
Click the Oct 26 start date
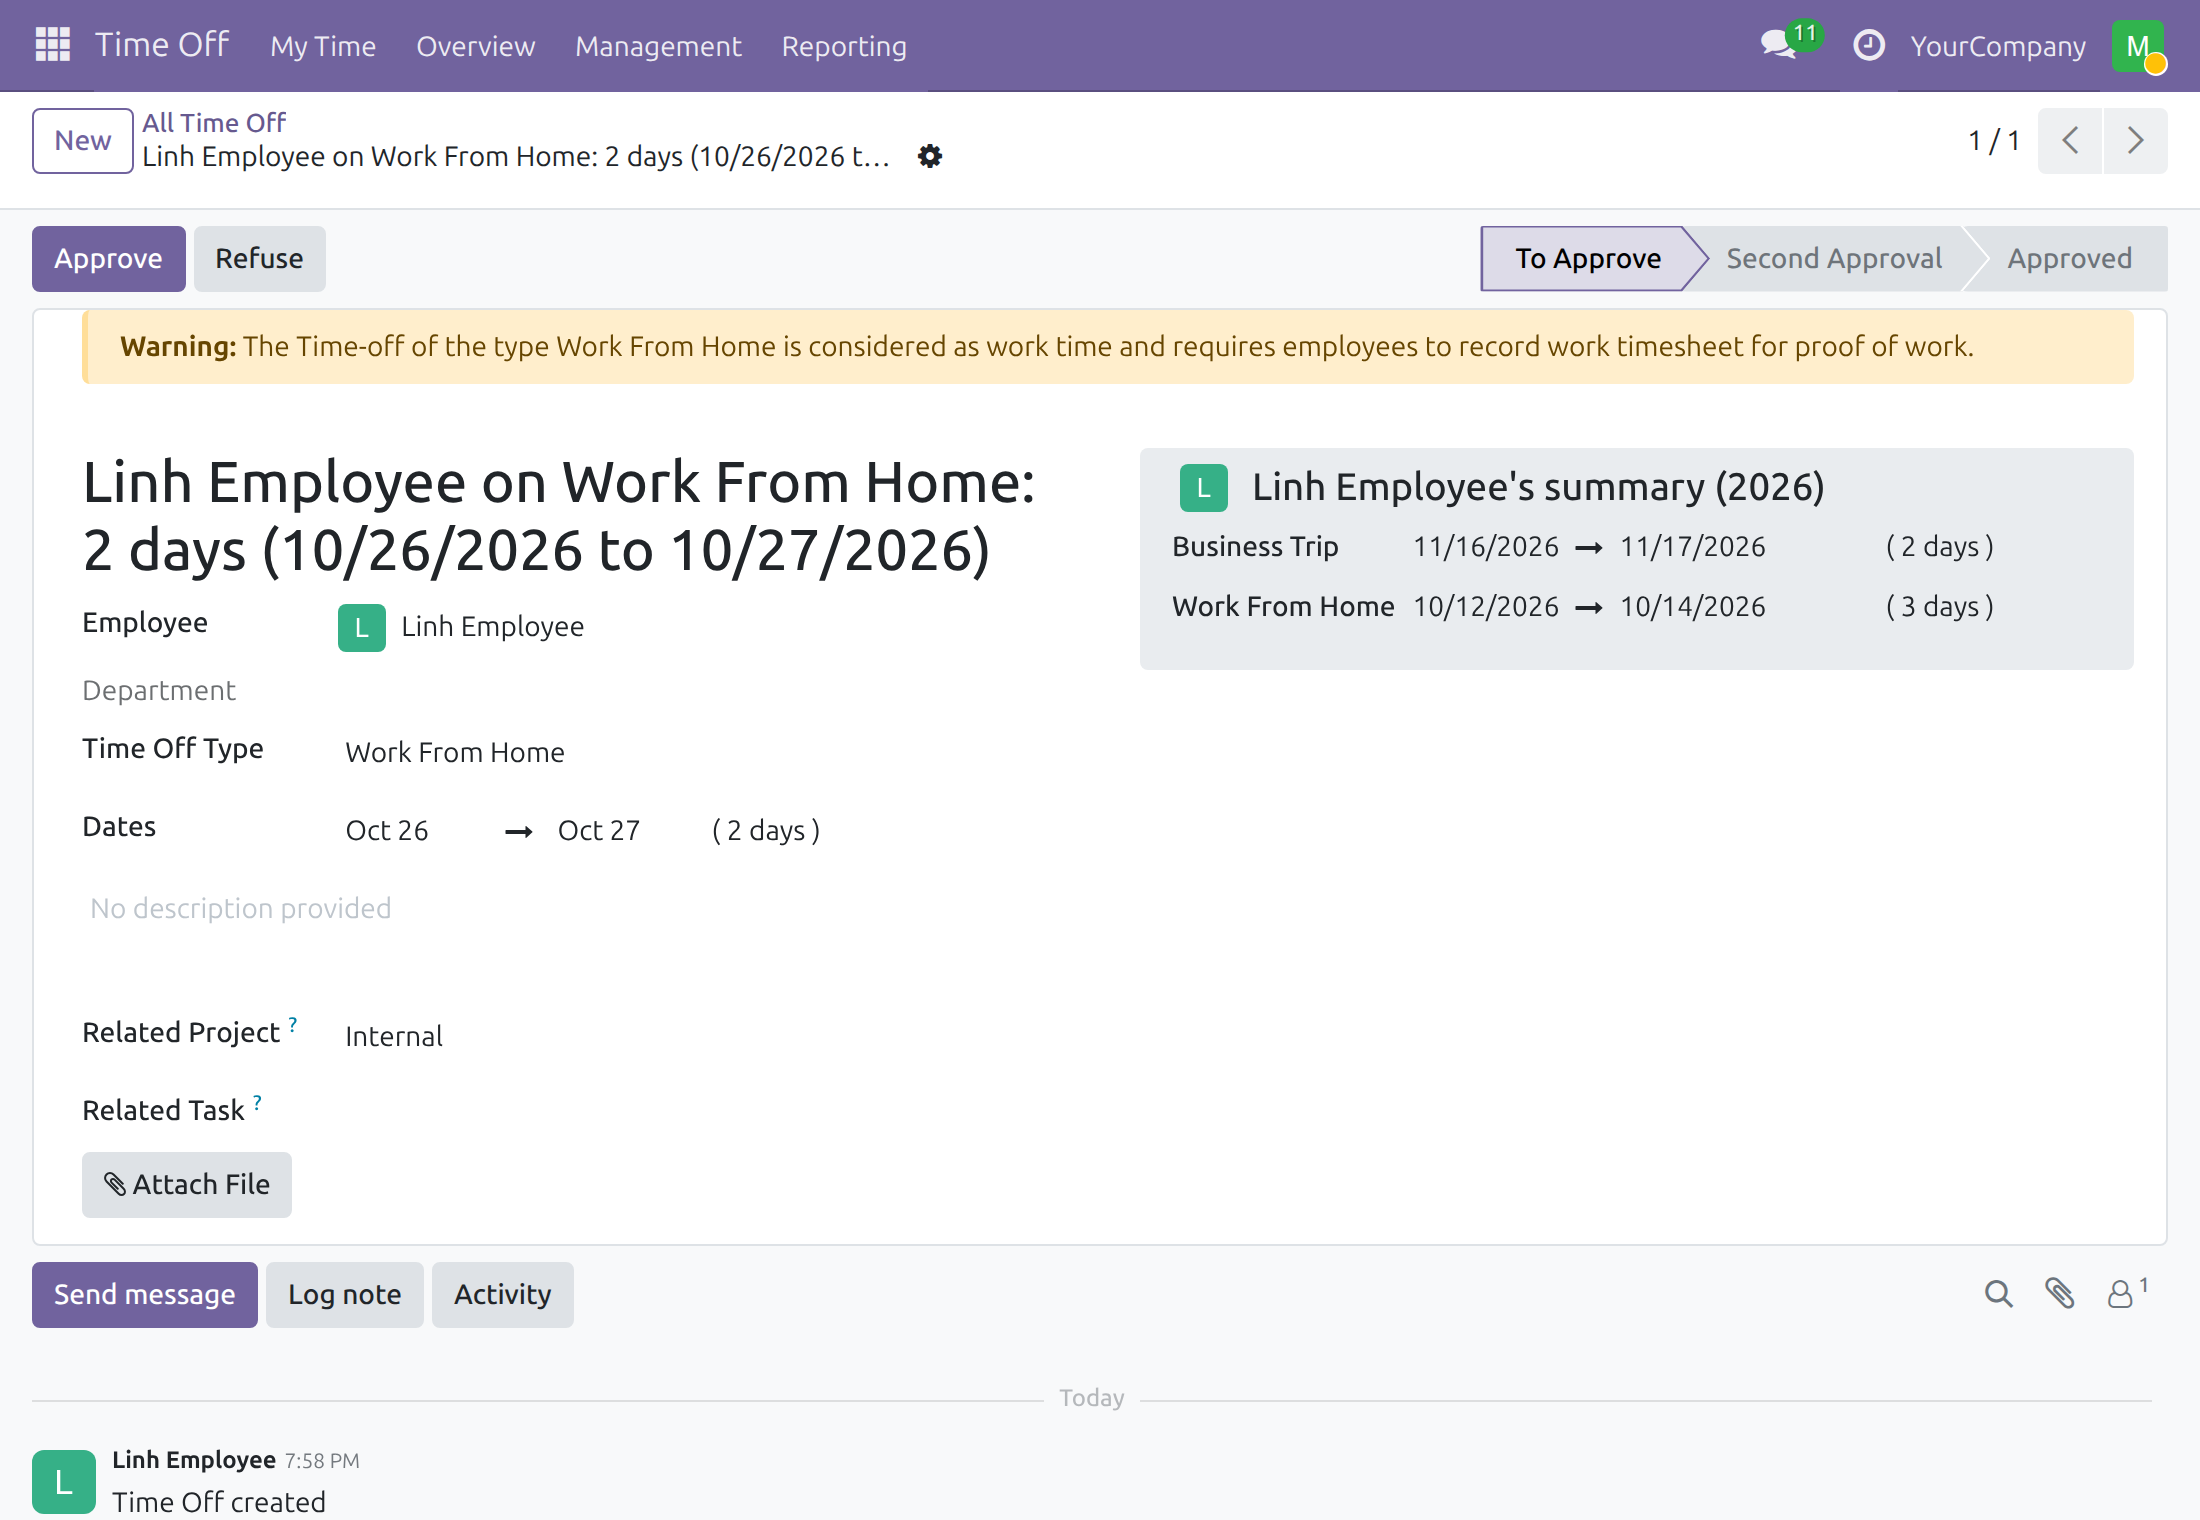coord(387,830)
